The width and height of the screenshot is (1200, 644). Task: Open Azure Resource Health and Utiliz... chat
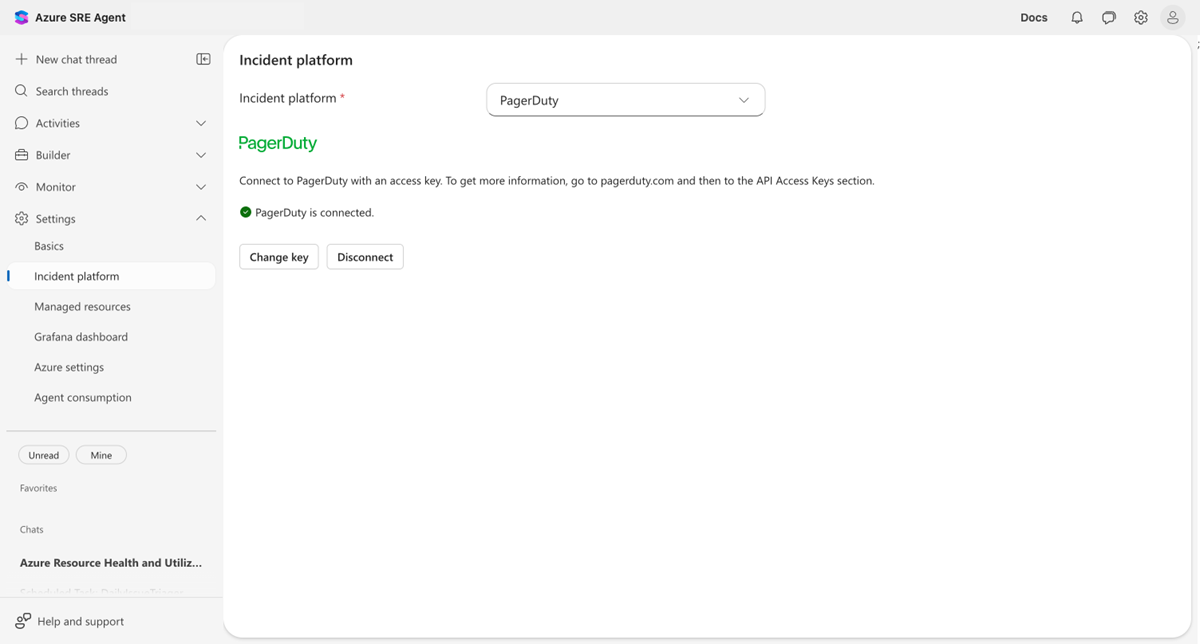pyautogui.click(x=111, y=563)
